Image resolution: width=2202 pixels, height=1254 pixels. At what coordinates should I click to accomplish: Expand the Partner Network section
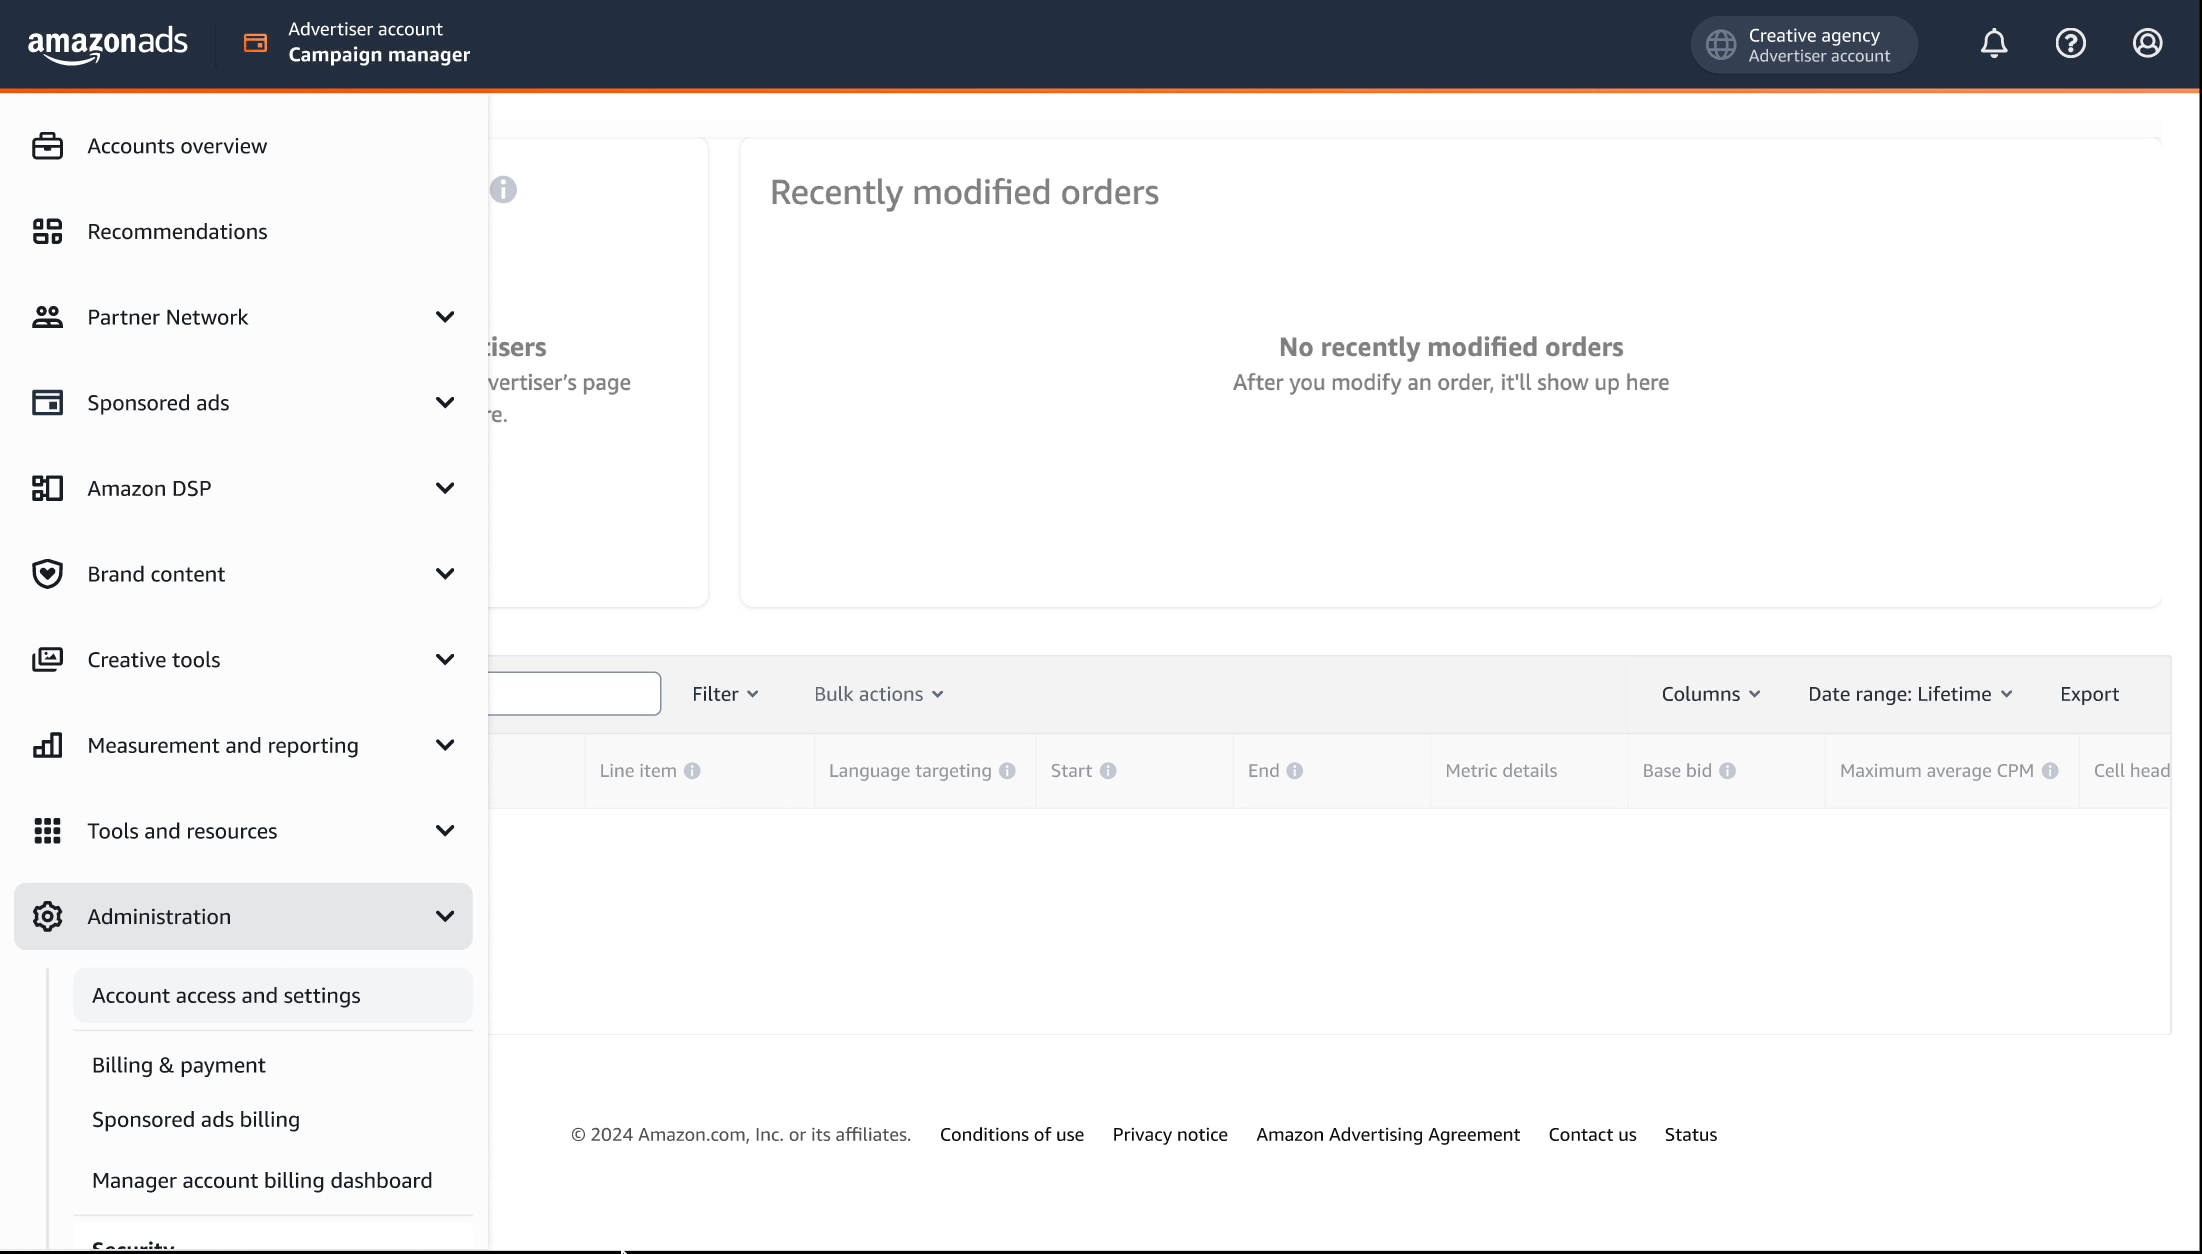[446, 316]
